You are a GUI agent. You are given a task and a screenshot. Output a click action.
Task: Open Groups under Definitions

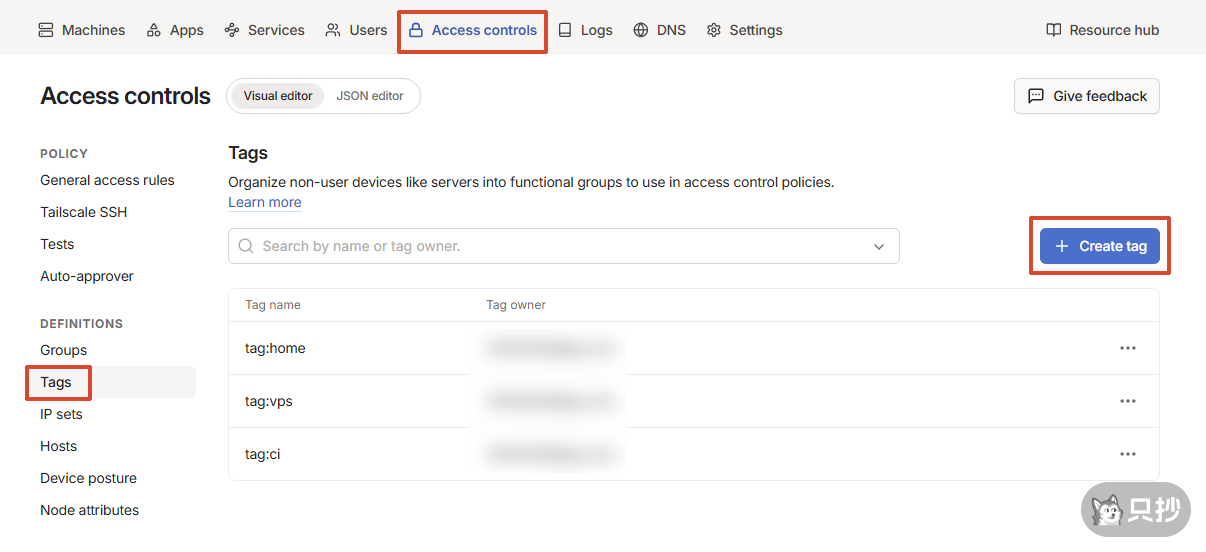coord(64,350)
